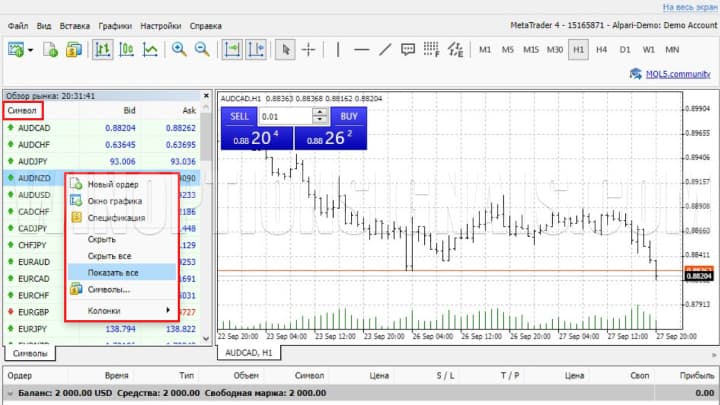Viewport: 720px width, 405px height.
Task: Select the trendline drawing tool
Action: point(384,49)
